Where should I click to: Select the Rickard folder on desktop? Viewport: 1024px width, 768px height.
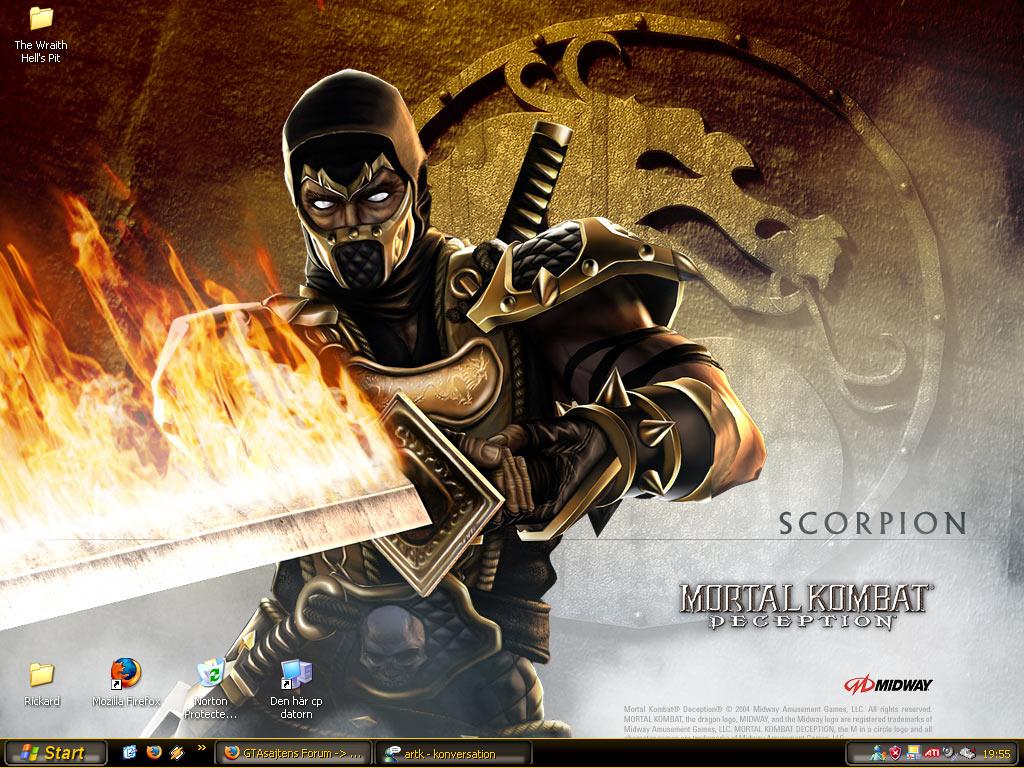[x=41, y=674]
